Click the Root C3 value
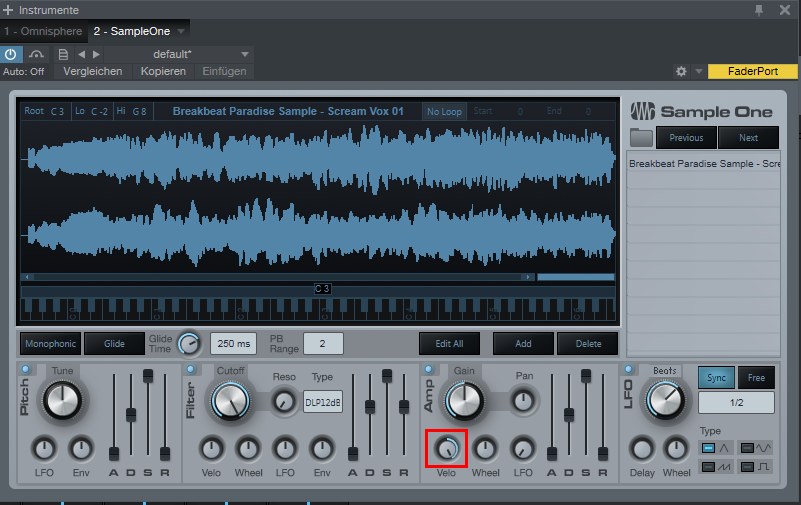The width and height of the screenshot is (801, 505). click(57, 111)
